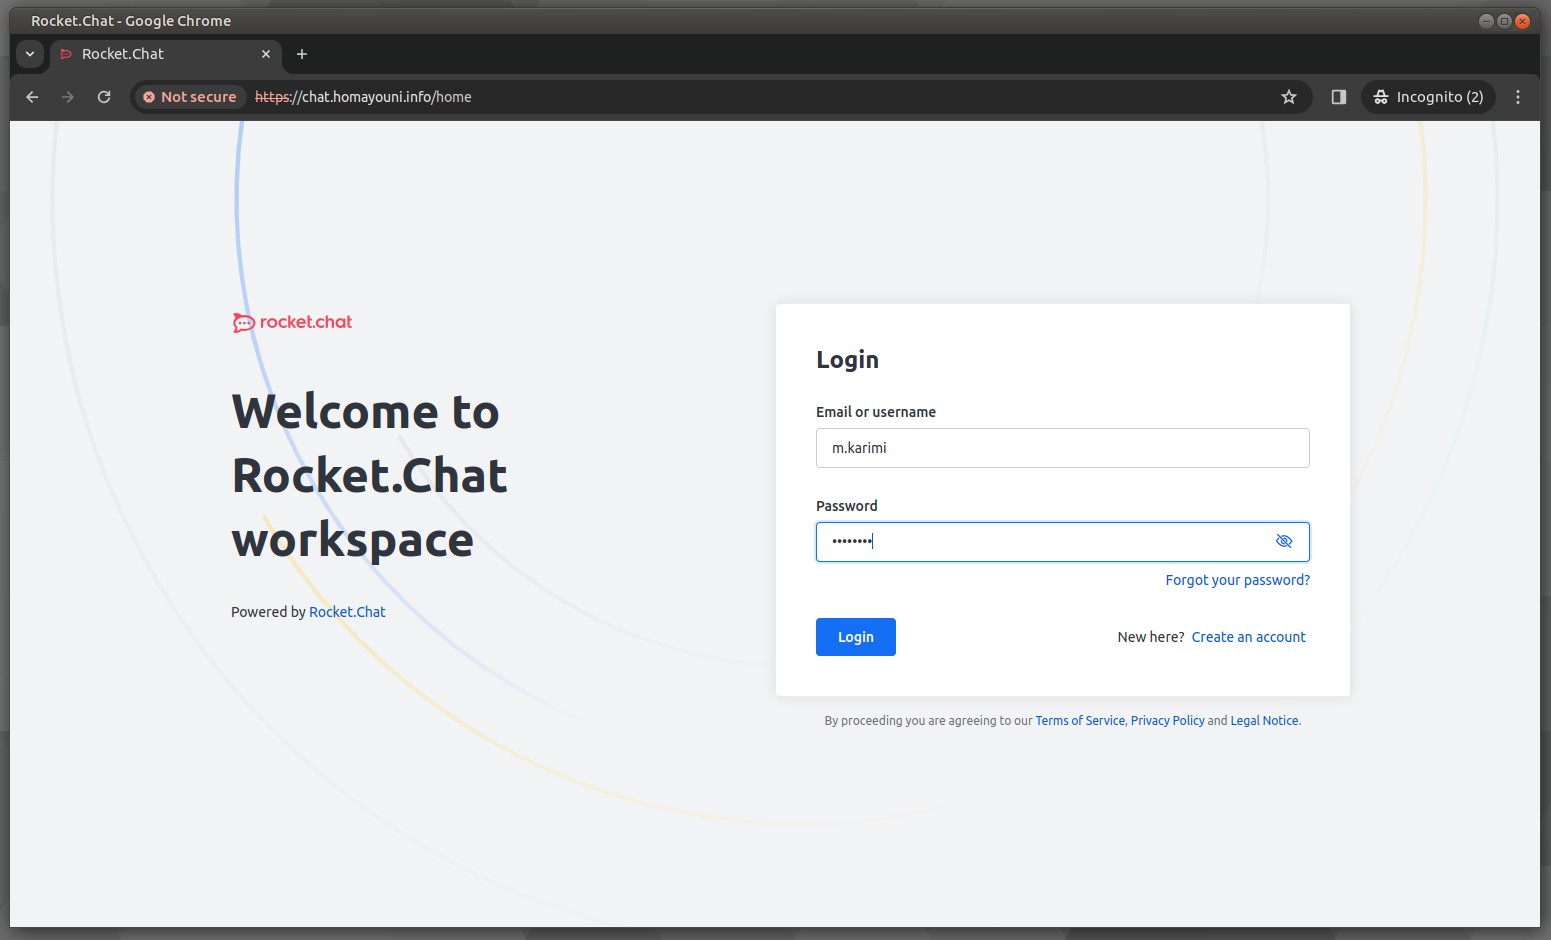1551x940 pixels.
Task: Click the Email or username field
Action: (x=1062, y=448)
